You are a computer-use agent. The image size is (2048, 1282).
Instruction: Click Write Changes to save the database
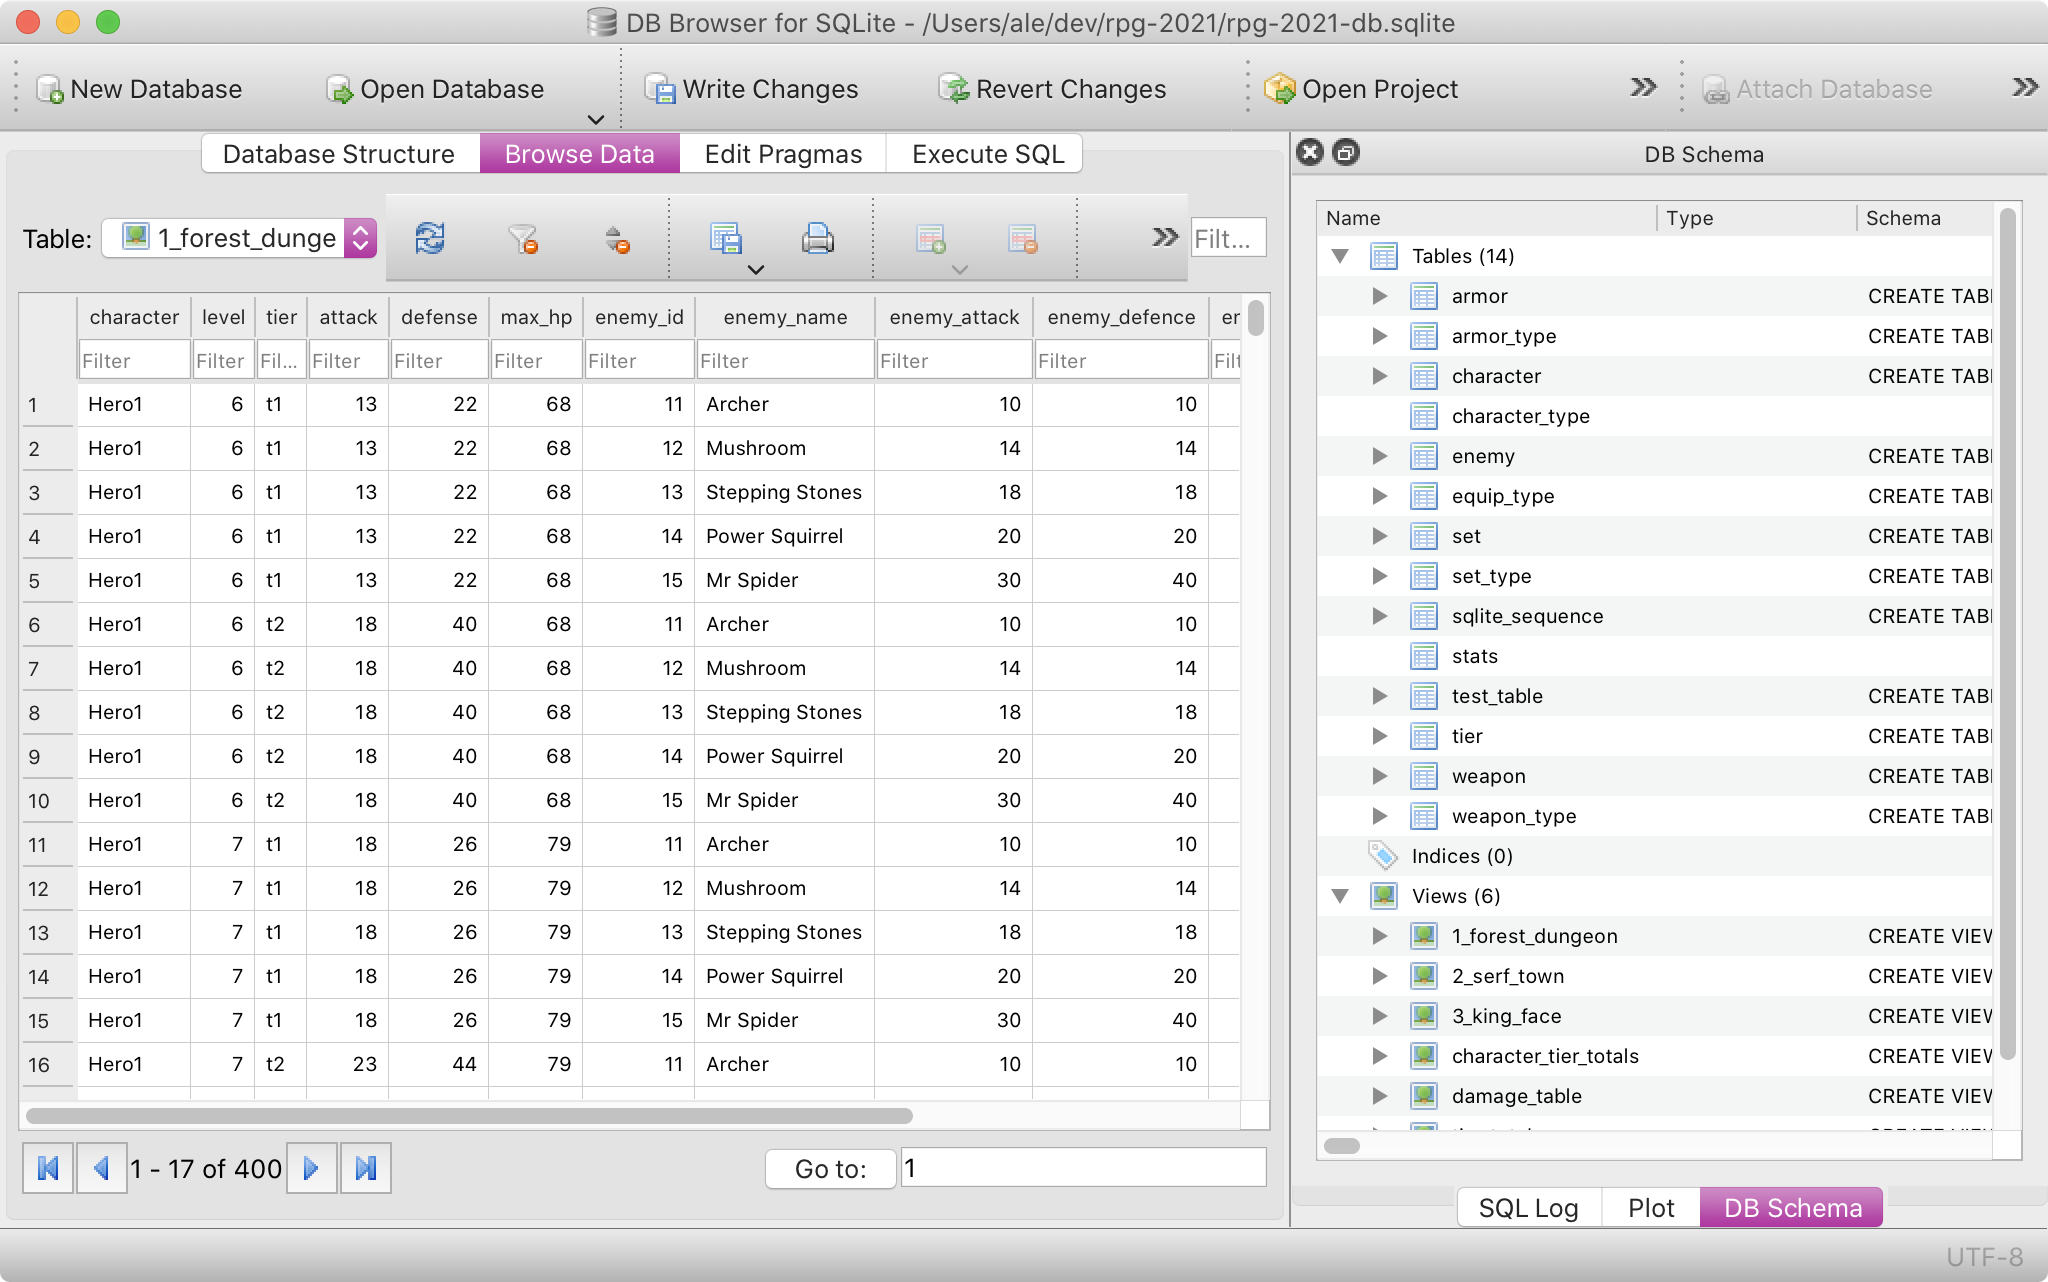[x=753, y=88]
